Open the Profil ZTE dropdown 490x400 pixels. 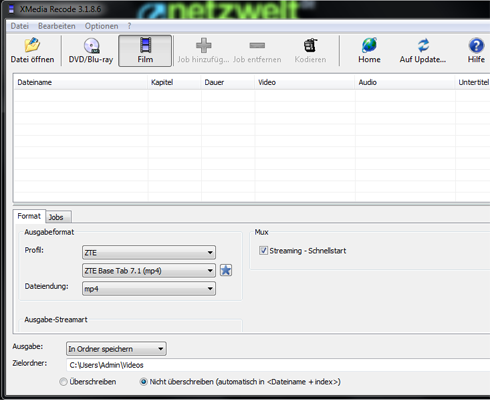point(149,252)
